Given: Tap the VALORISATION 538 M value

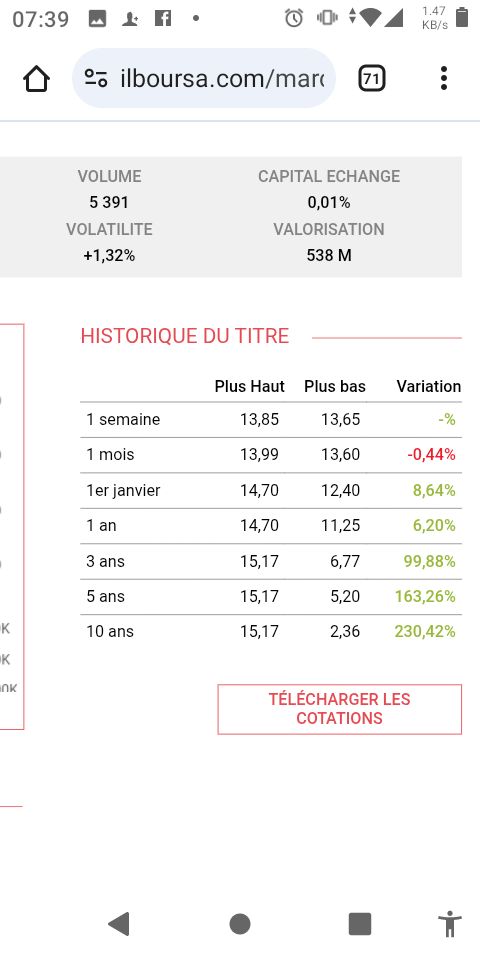Looking at the screenshot, I should (x=329, y=255).
